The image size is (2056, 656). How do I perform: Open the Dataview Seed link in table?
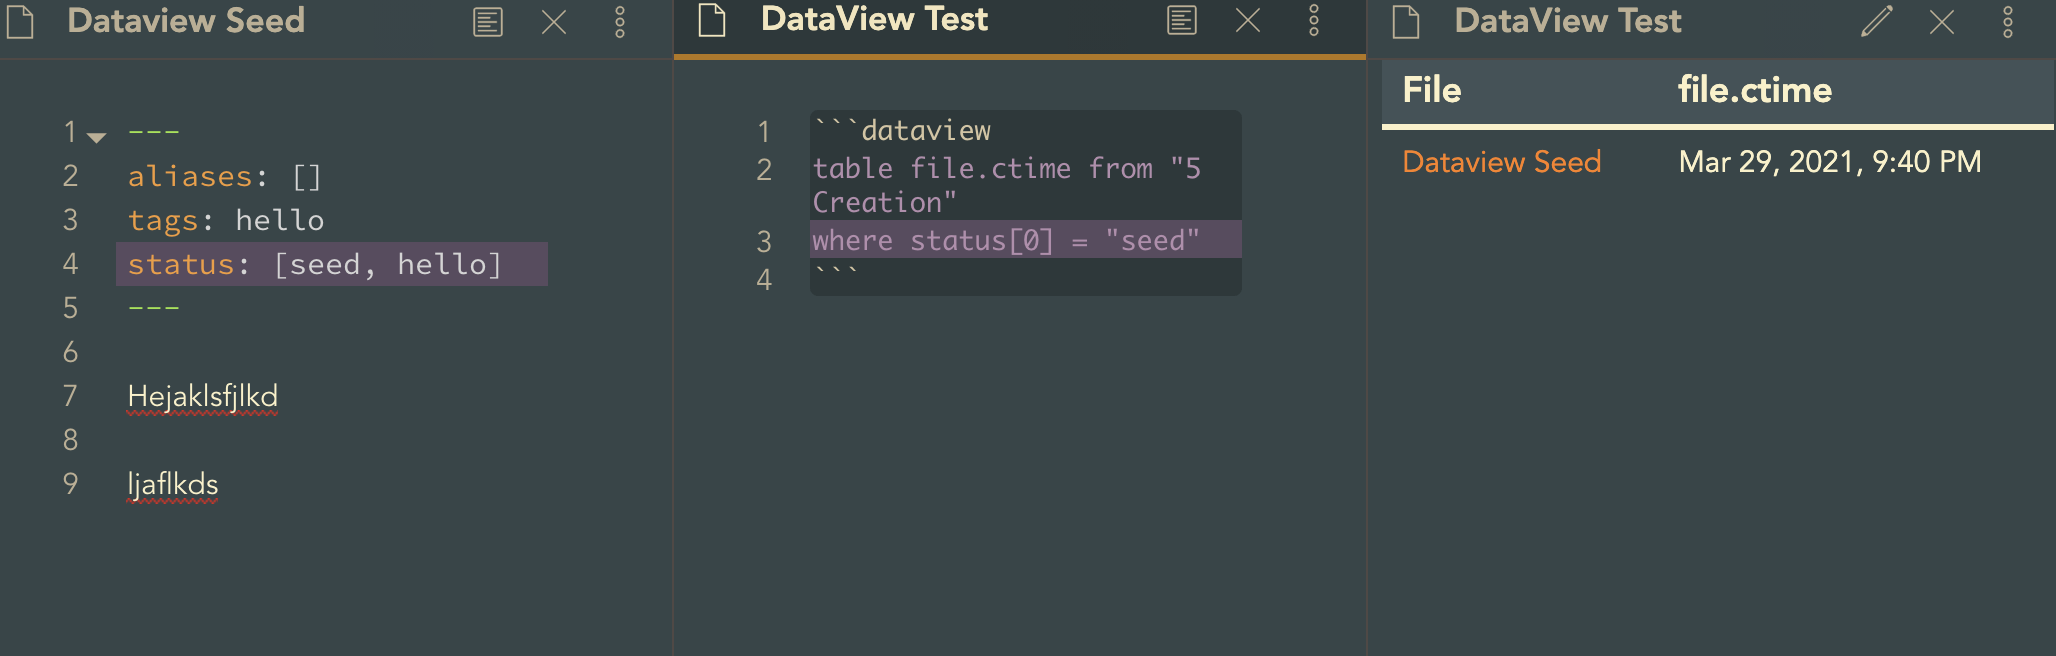(x=1501, y=162)
